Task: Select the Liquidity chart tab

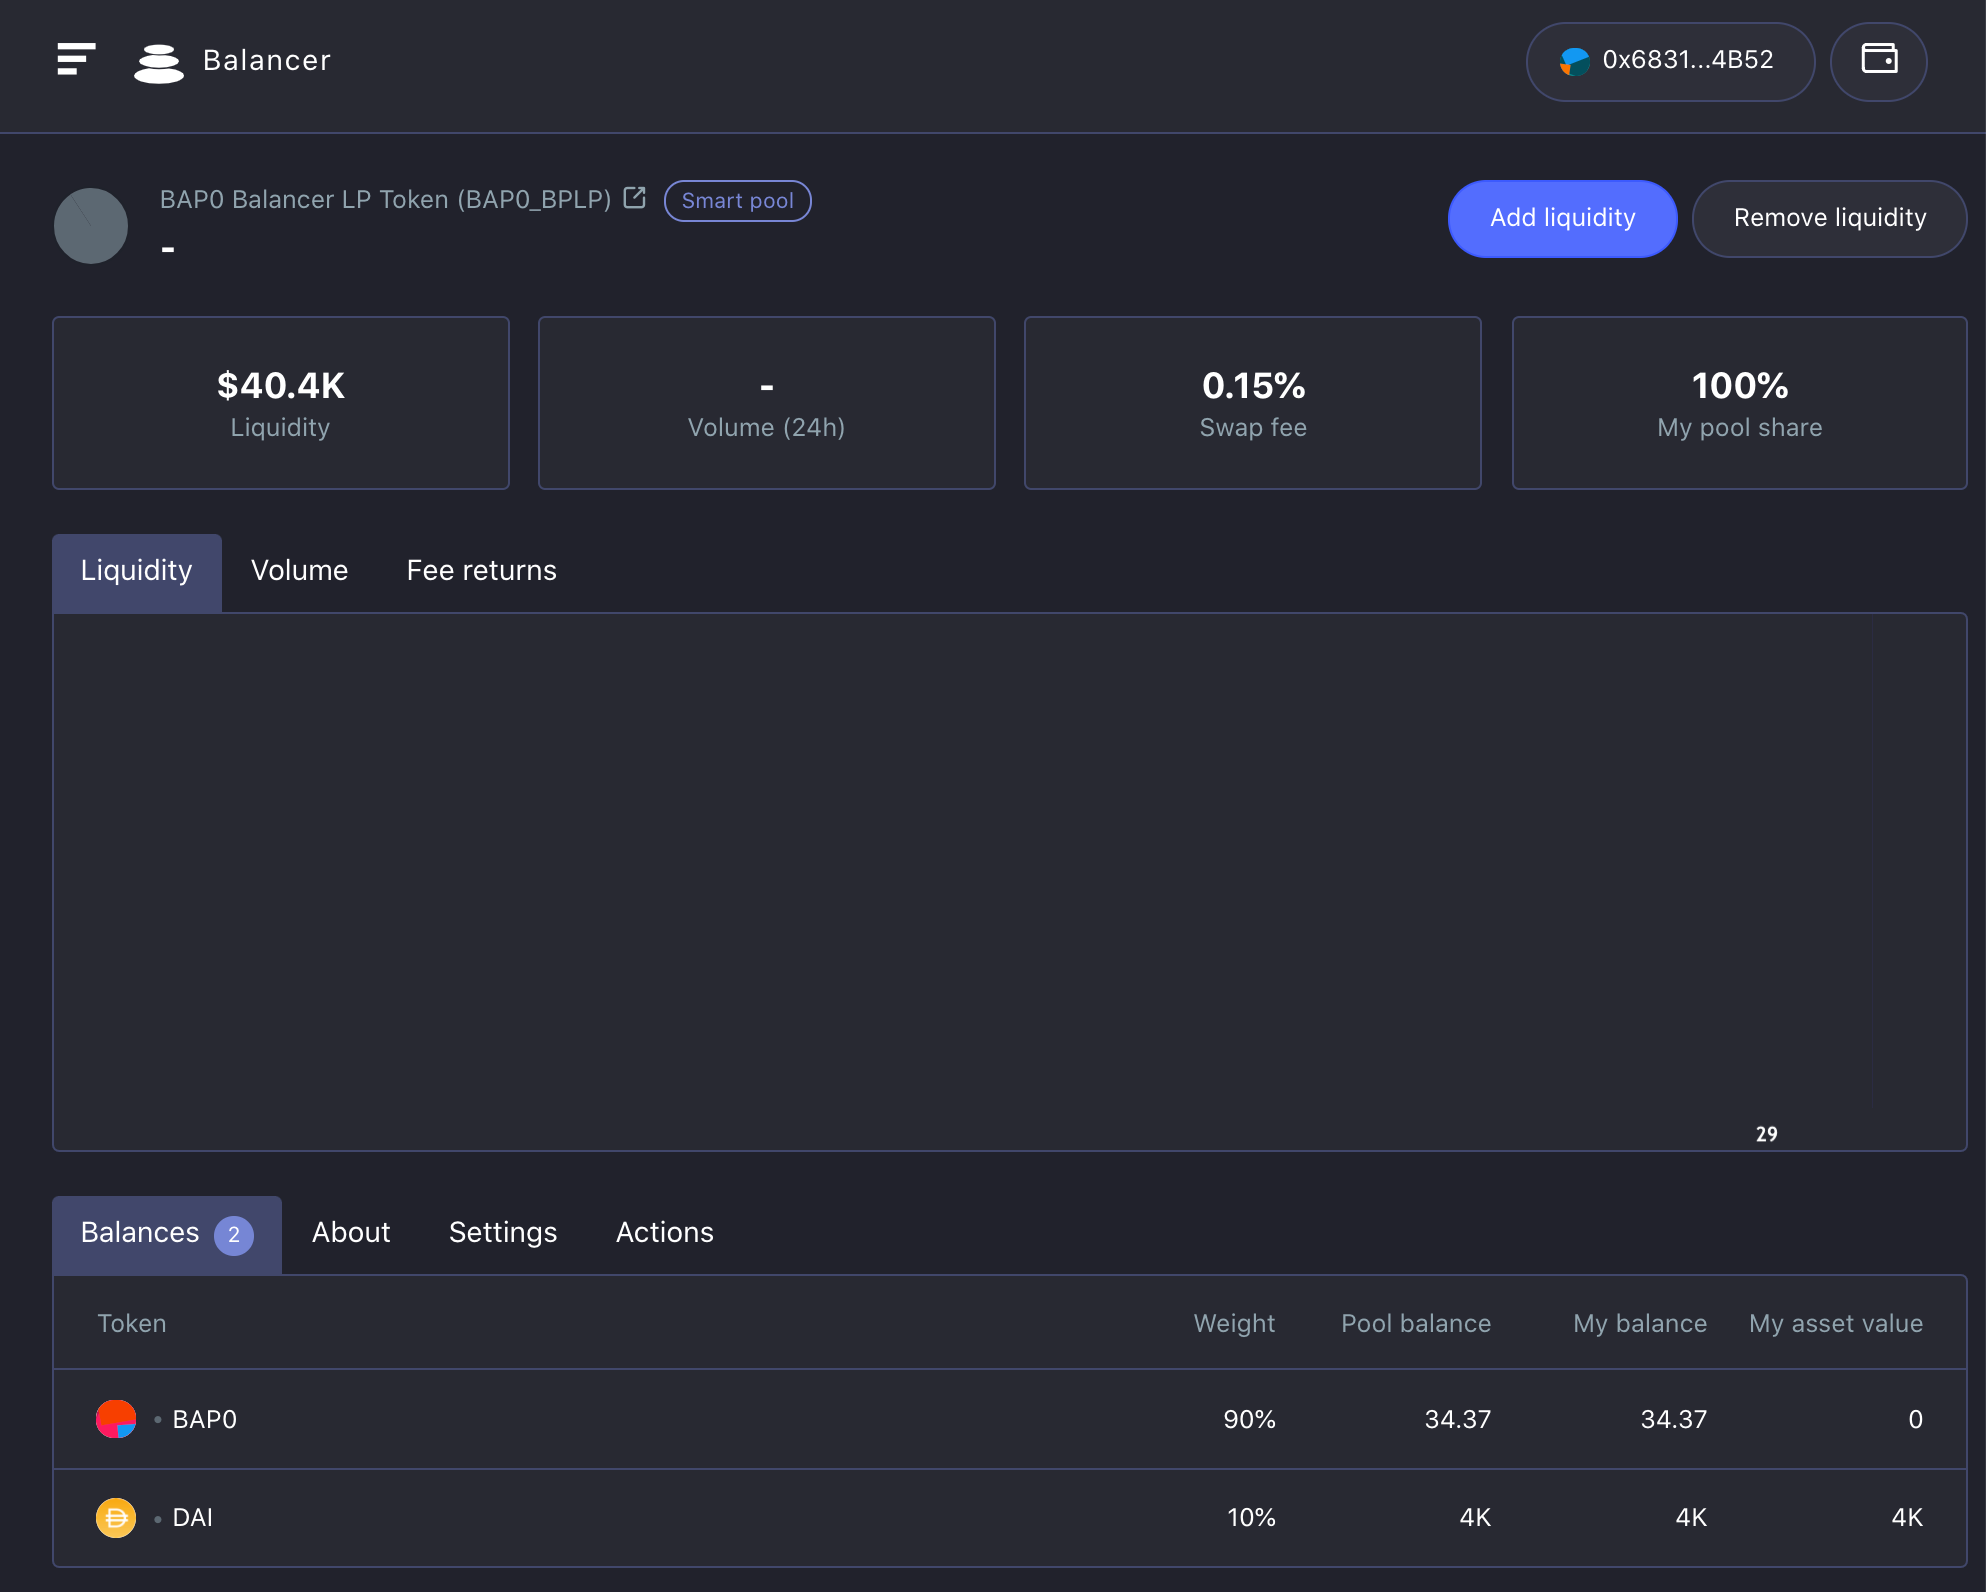Action: [137, 571]
